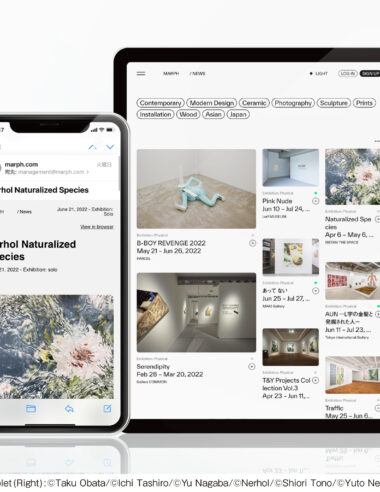Open the Traffic exhibition thumbnail
This screenshot has width=380, height=492.
coord(353,375)
